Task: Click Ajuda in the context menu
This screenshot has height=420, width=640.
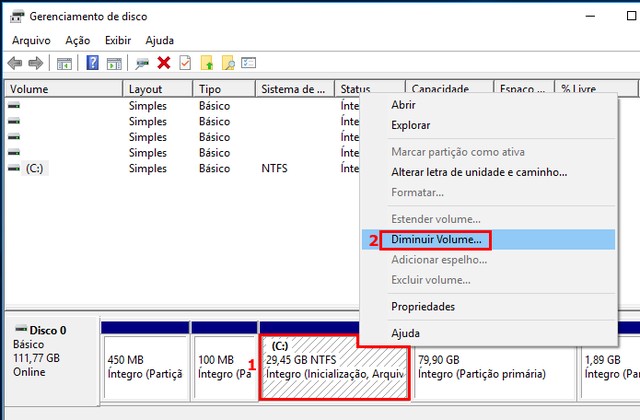Action: pyautogui.click(x=488, y=333)
